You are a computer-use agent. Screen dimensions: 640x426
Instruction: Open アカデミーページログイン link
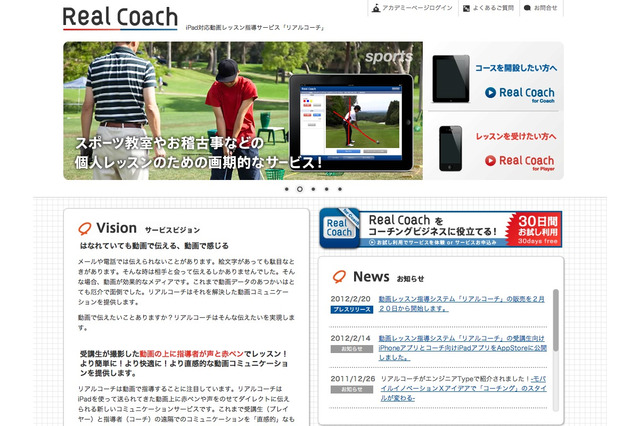[x=416, y=8]
